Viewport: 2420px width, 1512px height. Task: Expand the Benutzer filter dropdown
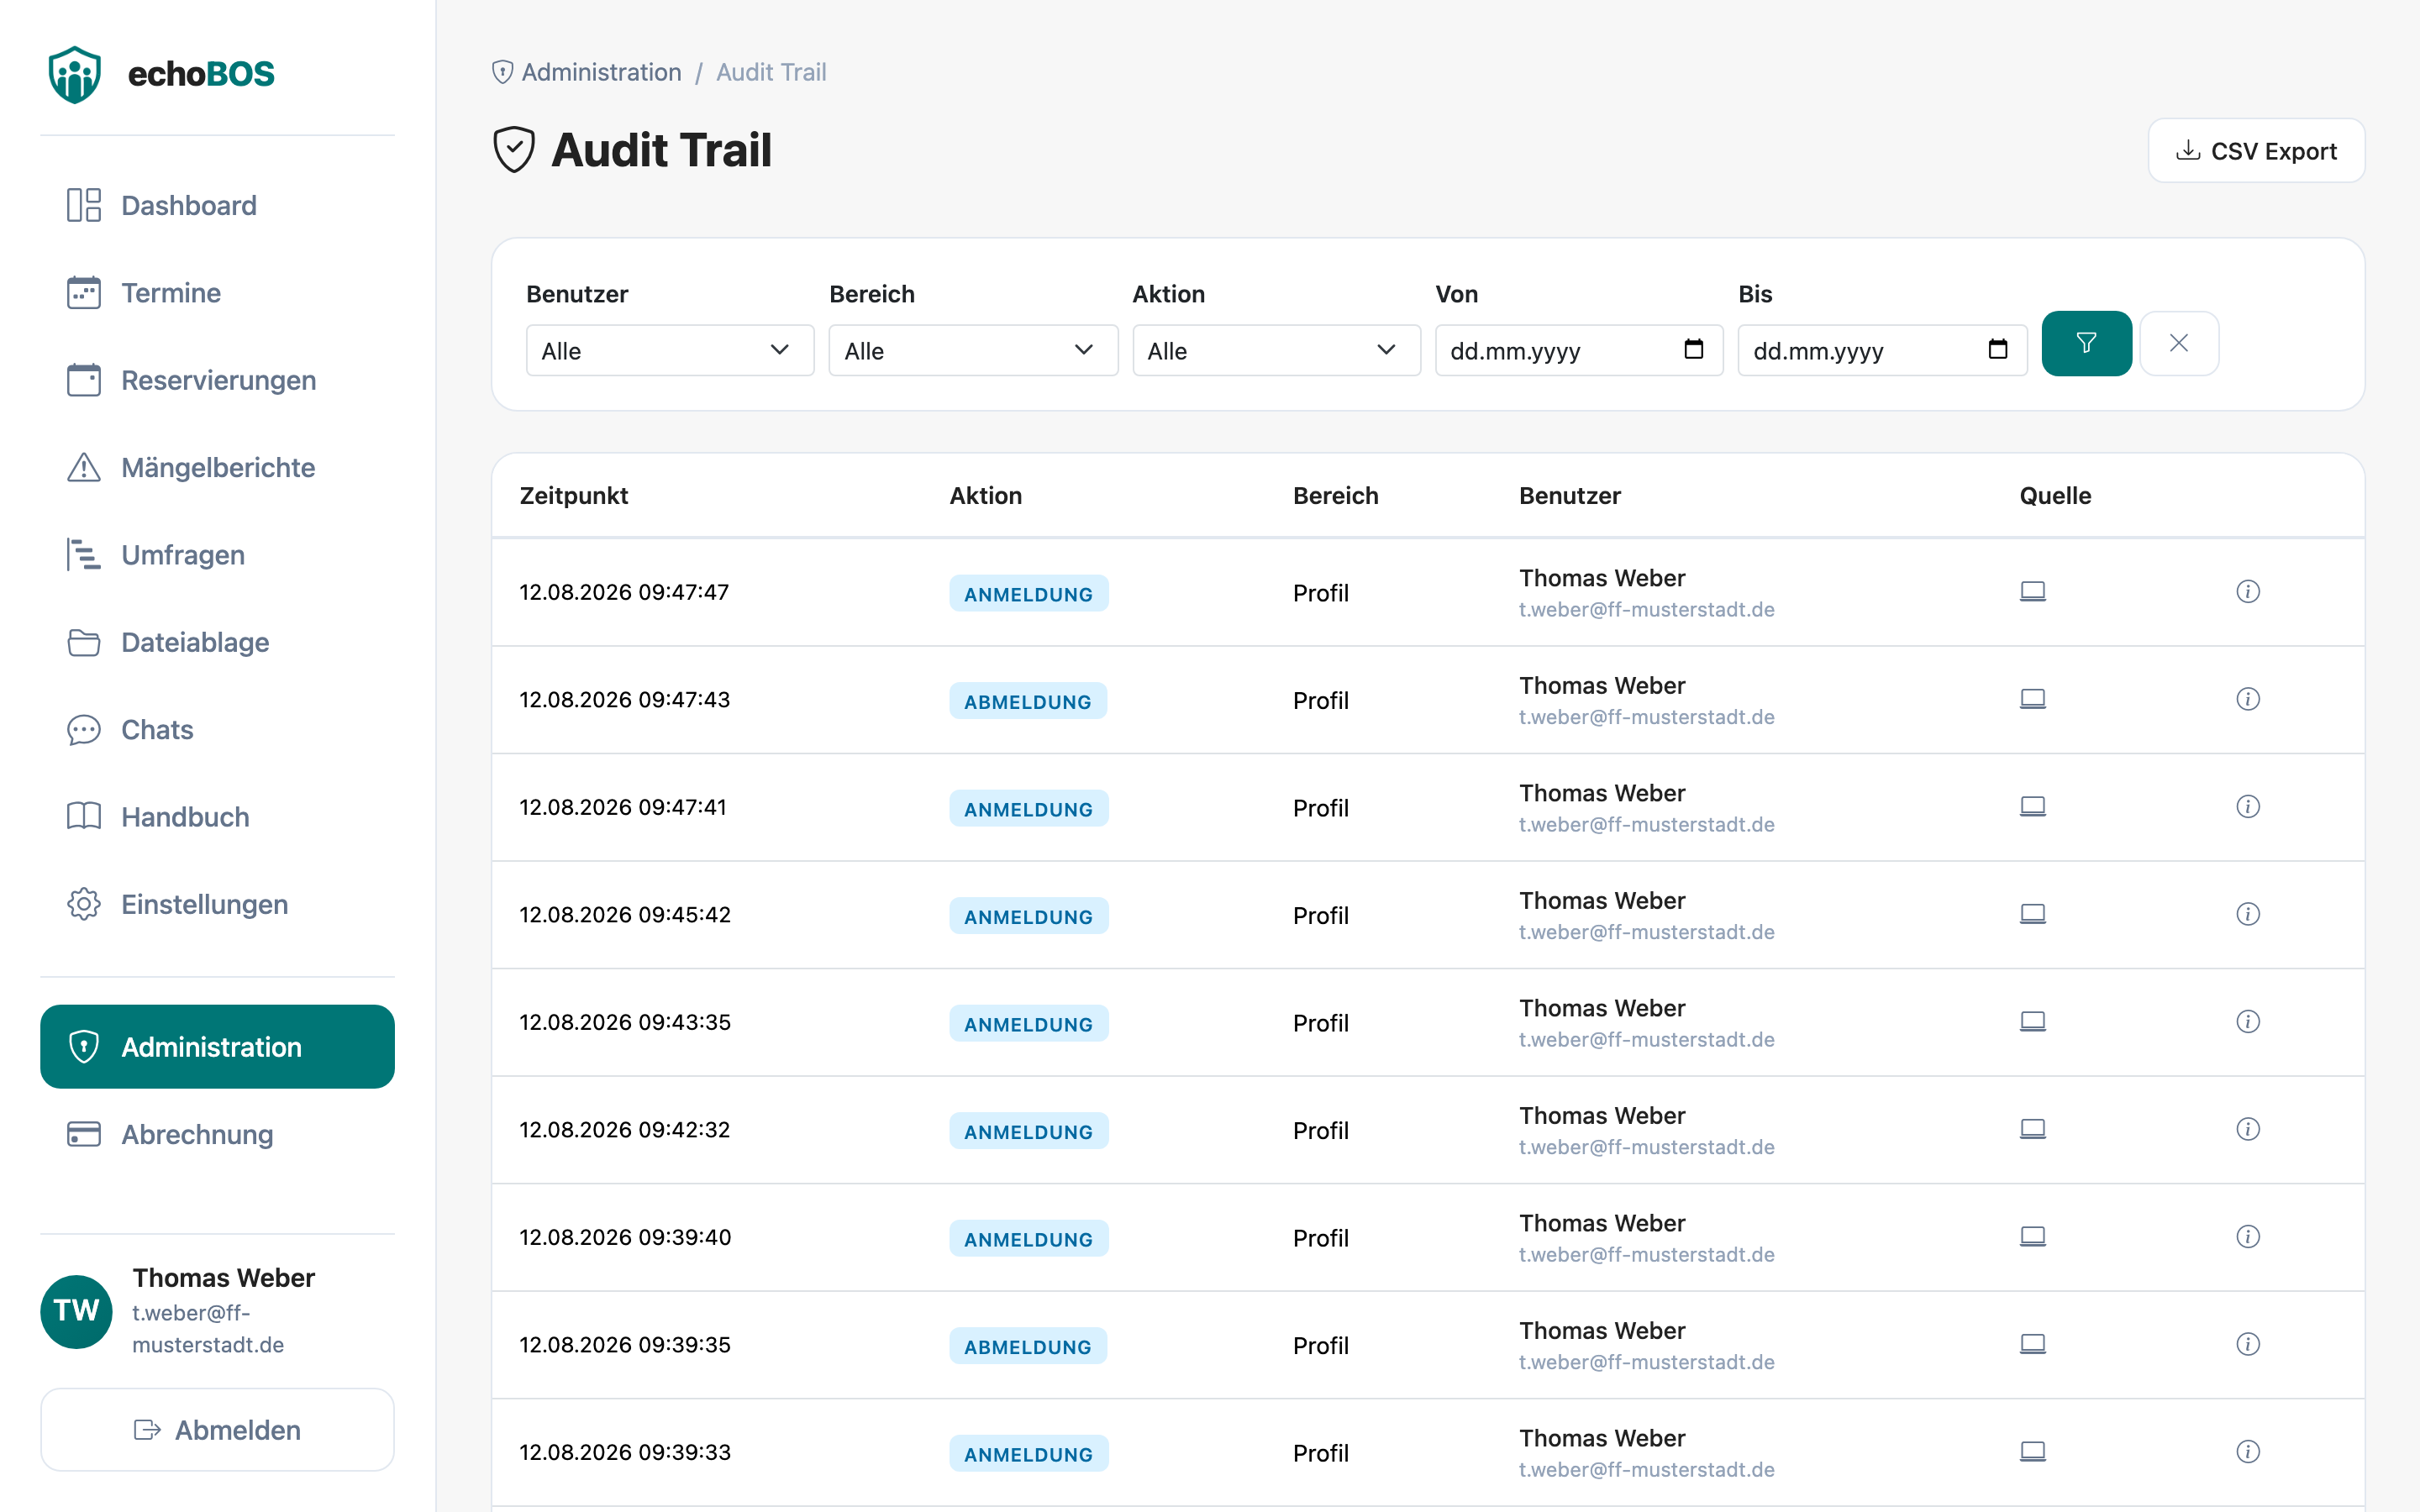[x=670, y=350]
